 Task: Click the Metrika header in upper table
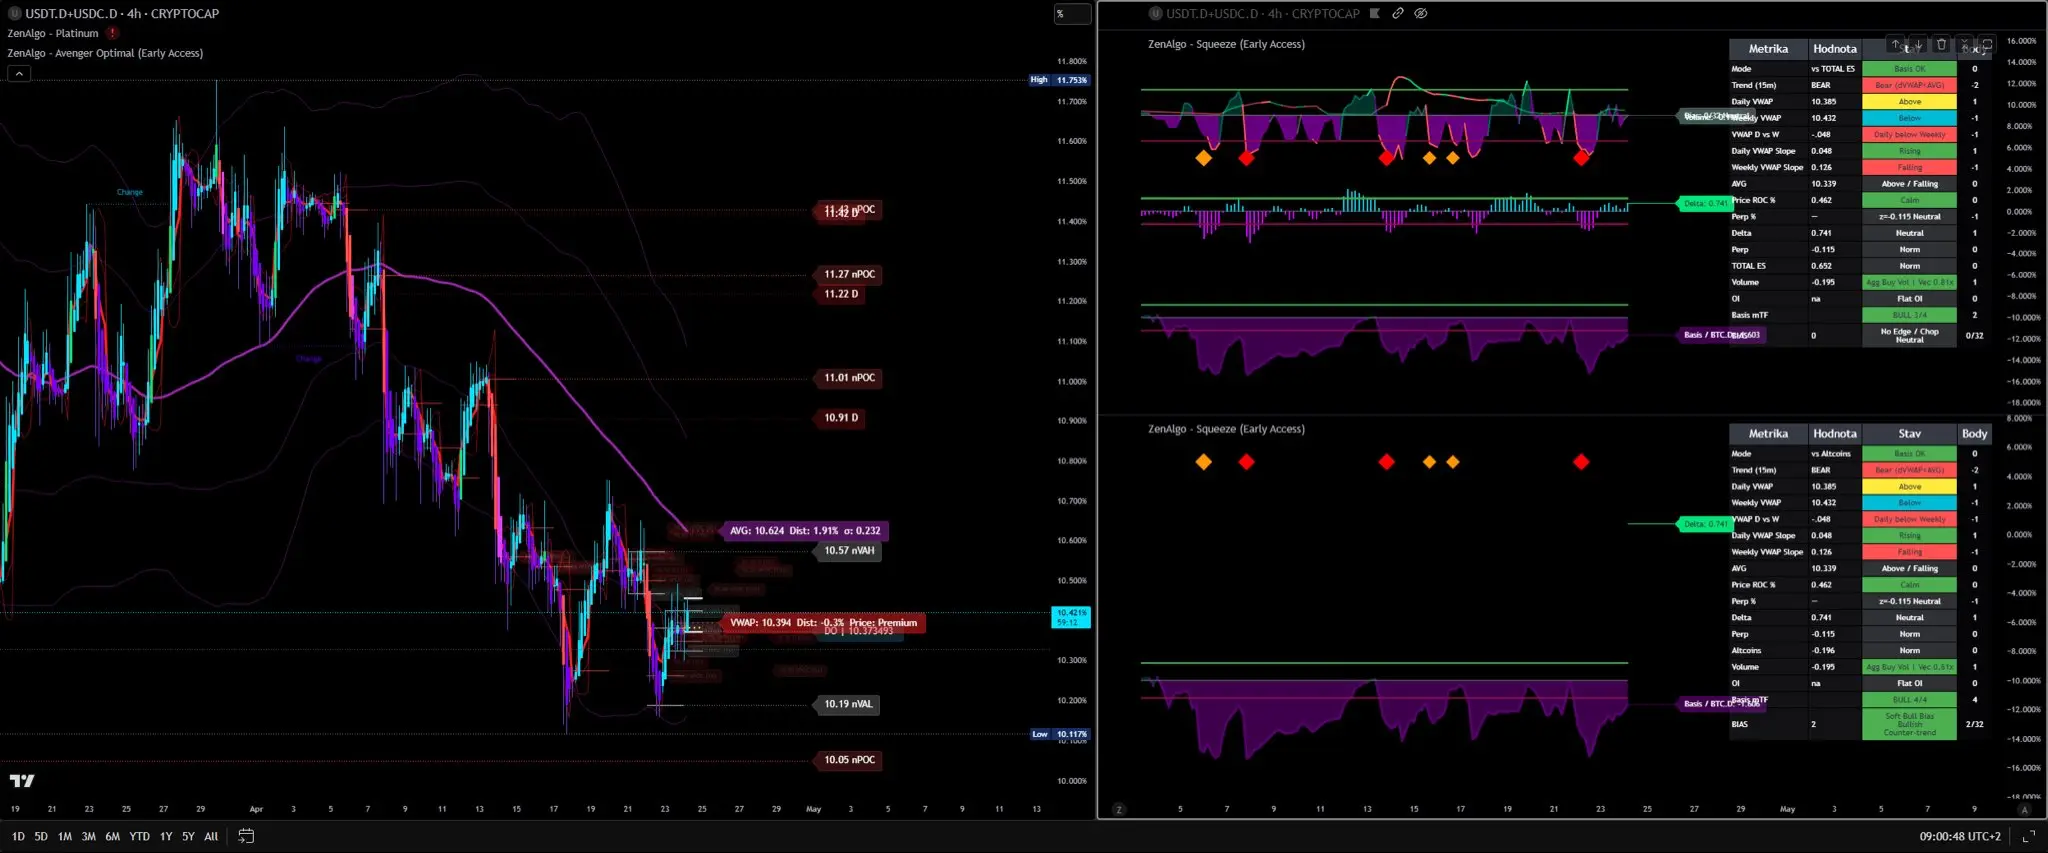click(x=1768, y=49)
